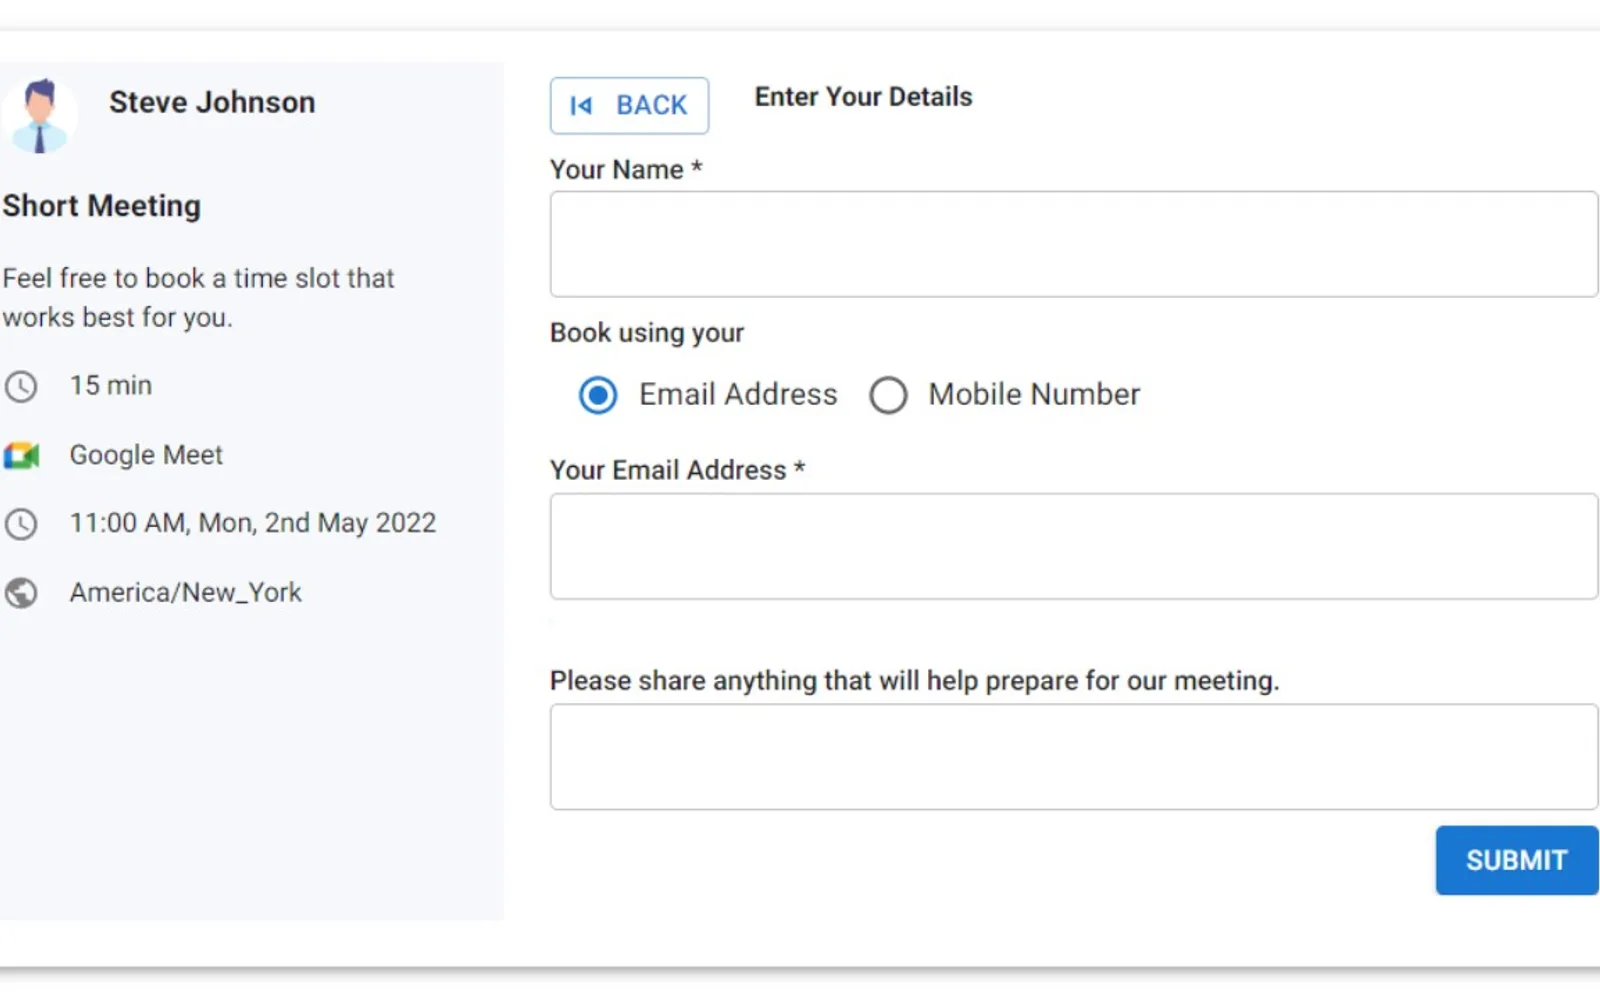The height and width of the screenshot is (1000, 1600).
Task: Click the Your Email Address * label
Action: point(677,470)
